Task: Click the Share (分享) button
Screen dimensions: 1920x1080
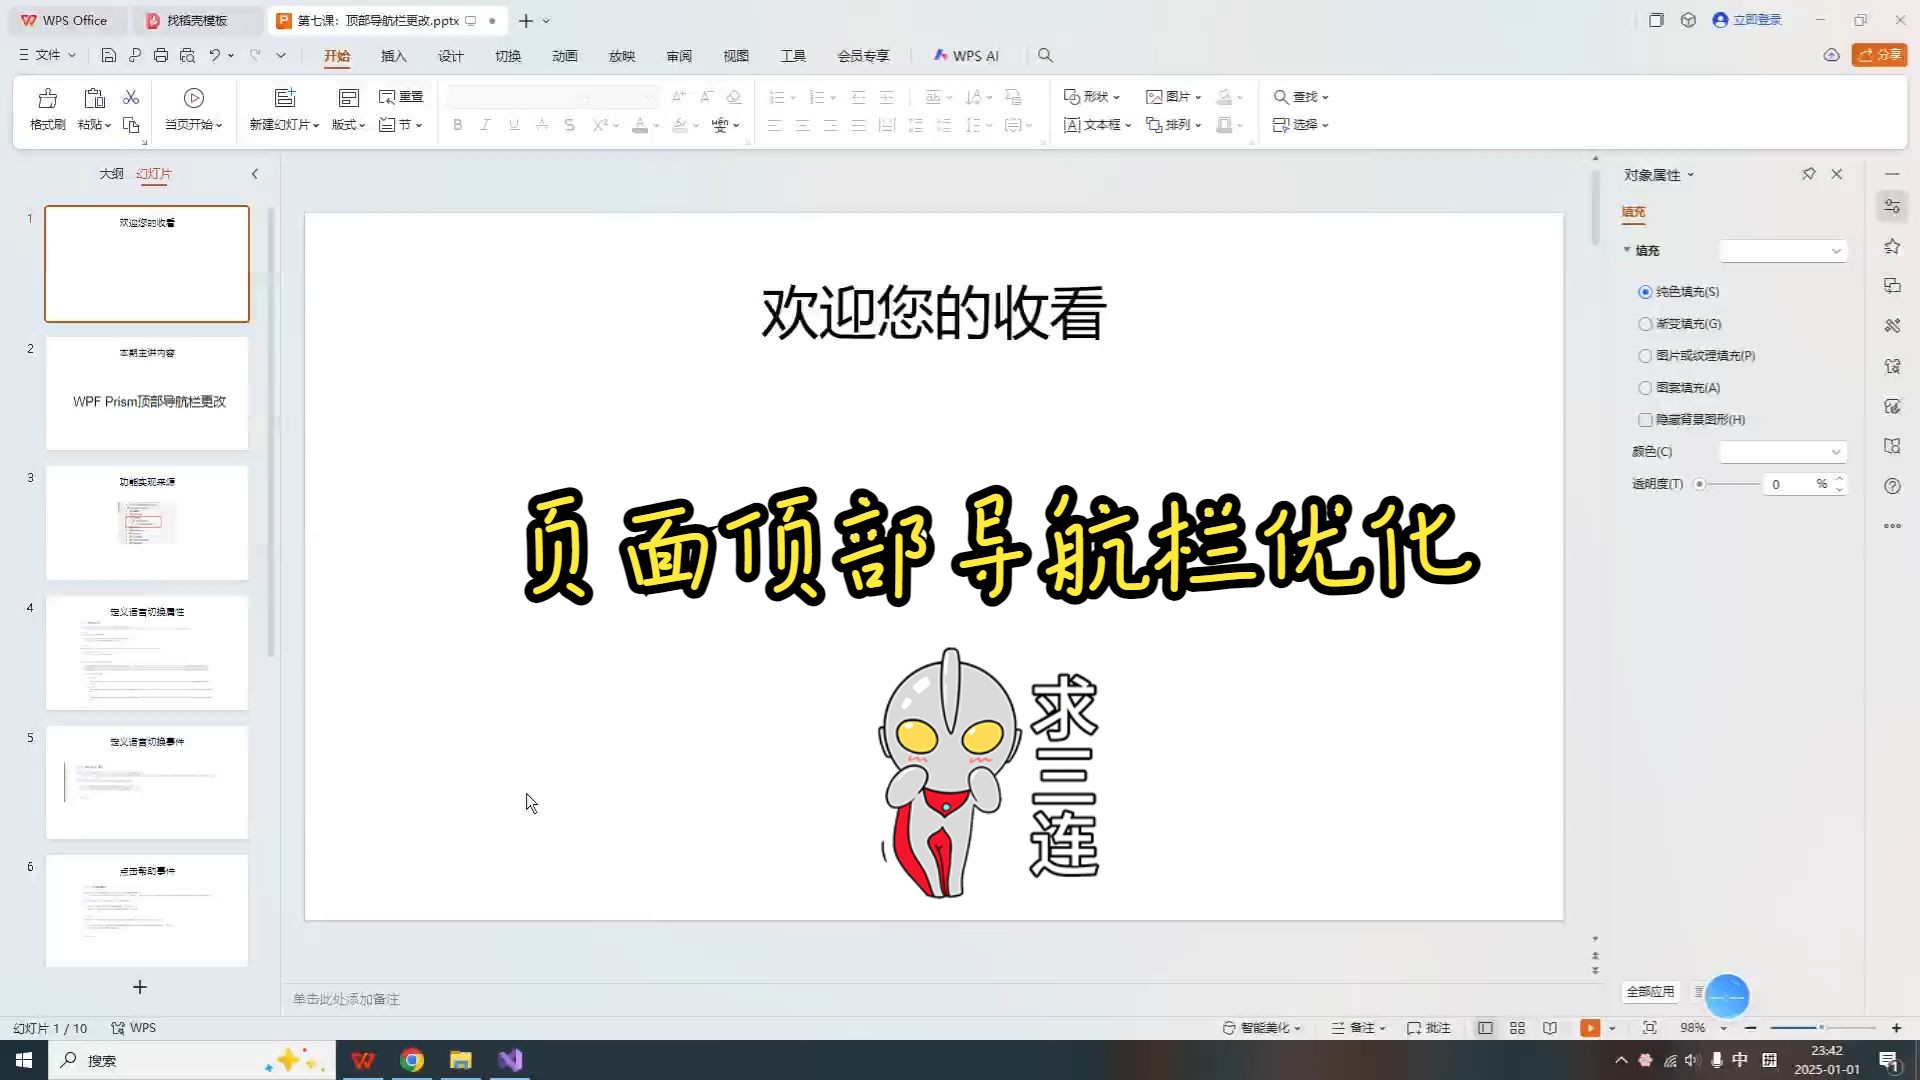Action: click(1879, 55)
